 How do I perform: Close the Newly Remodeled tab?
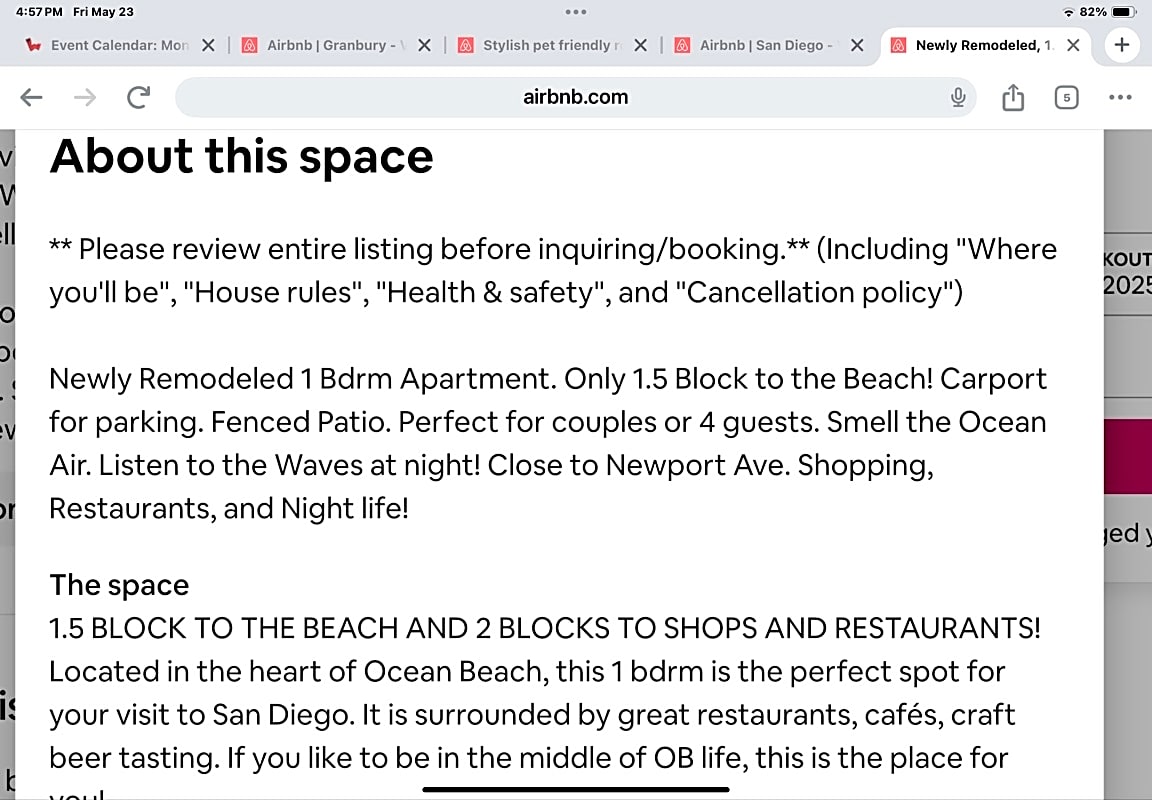coord(1073,45)
